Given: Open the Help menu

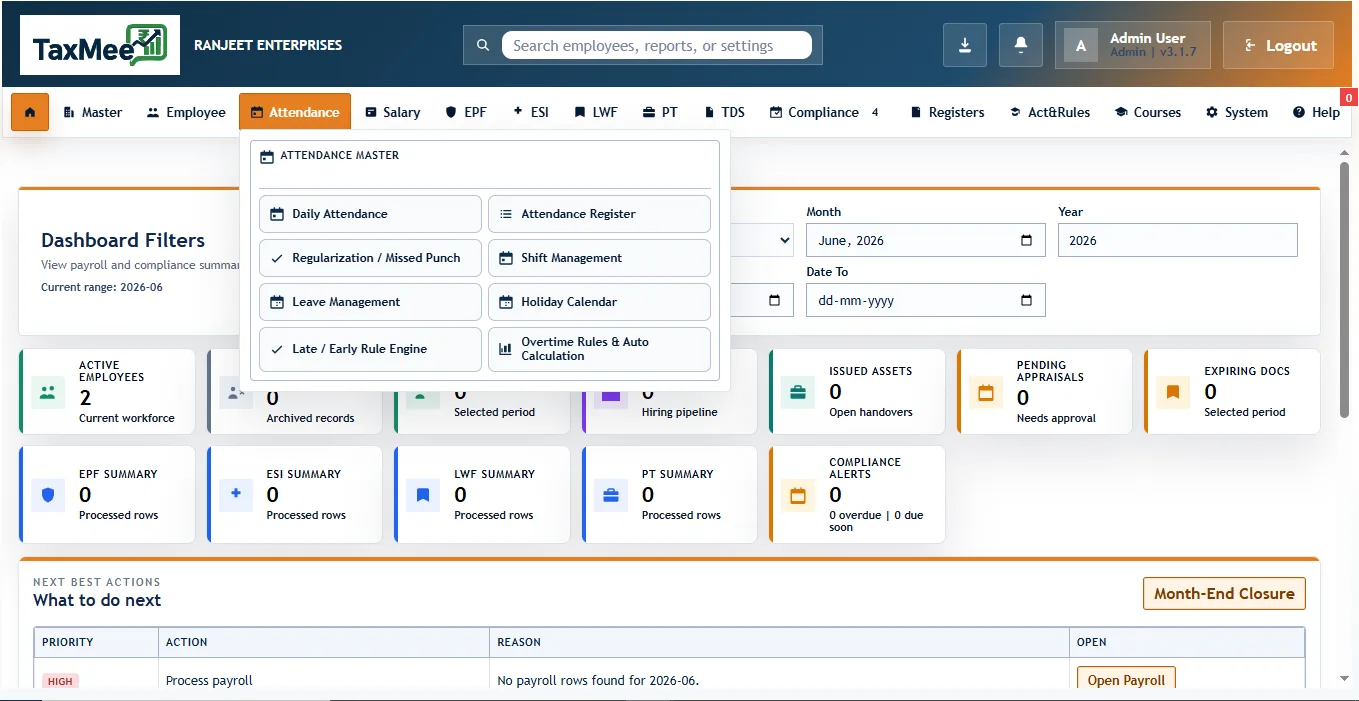Looking at the screenshot, I should click(x=1316, y=112).
